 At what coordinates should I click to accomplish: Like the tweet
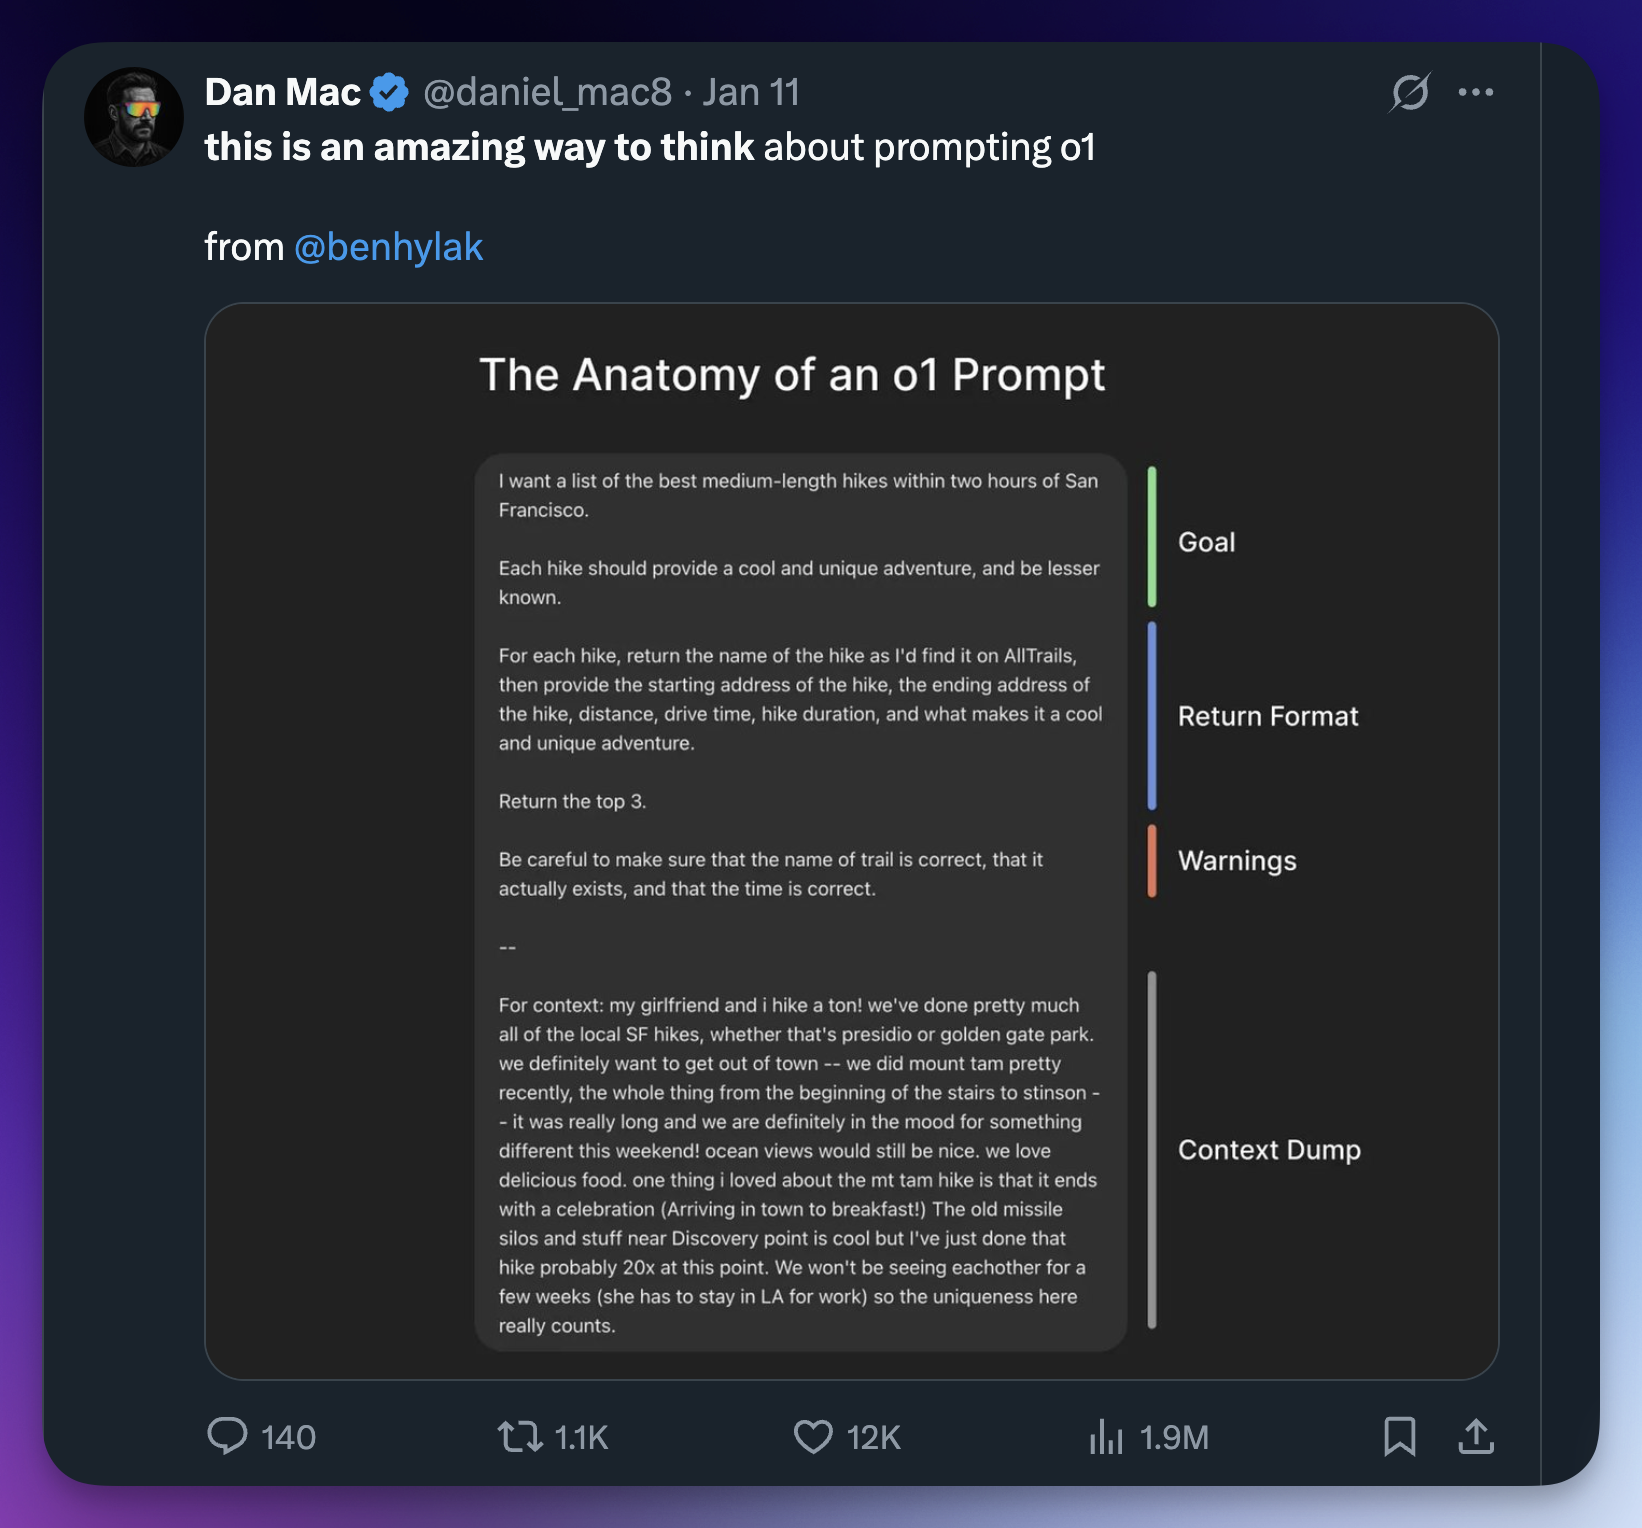click(812, 1437)
